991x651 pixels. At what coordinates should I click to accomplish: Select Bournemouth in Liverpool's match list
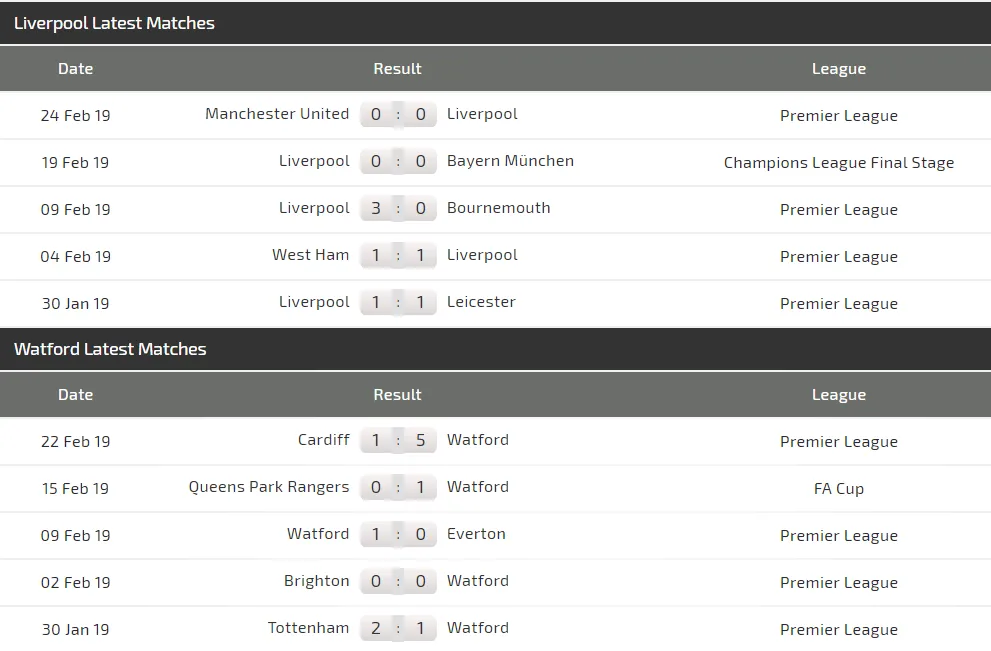[498, 208]
